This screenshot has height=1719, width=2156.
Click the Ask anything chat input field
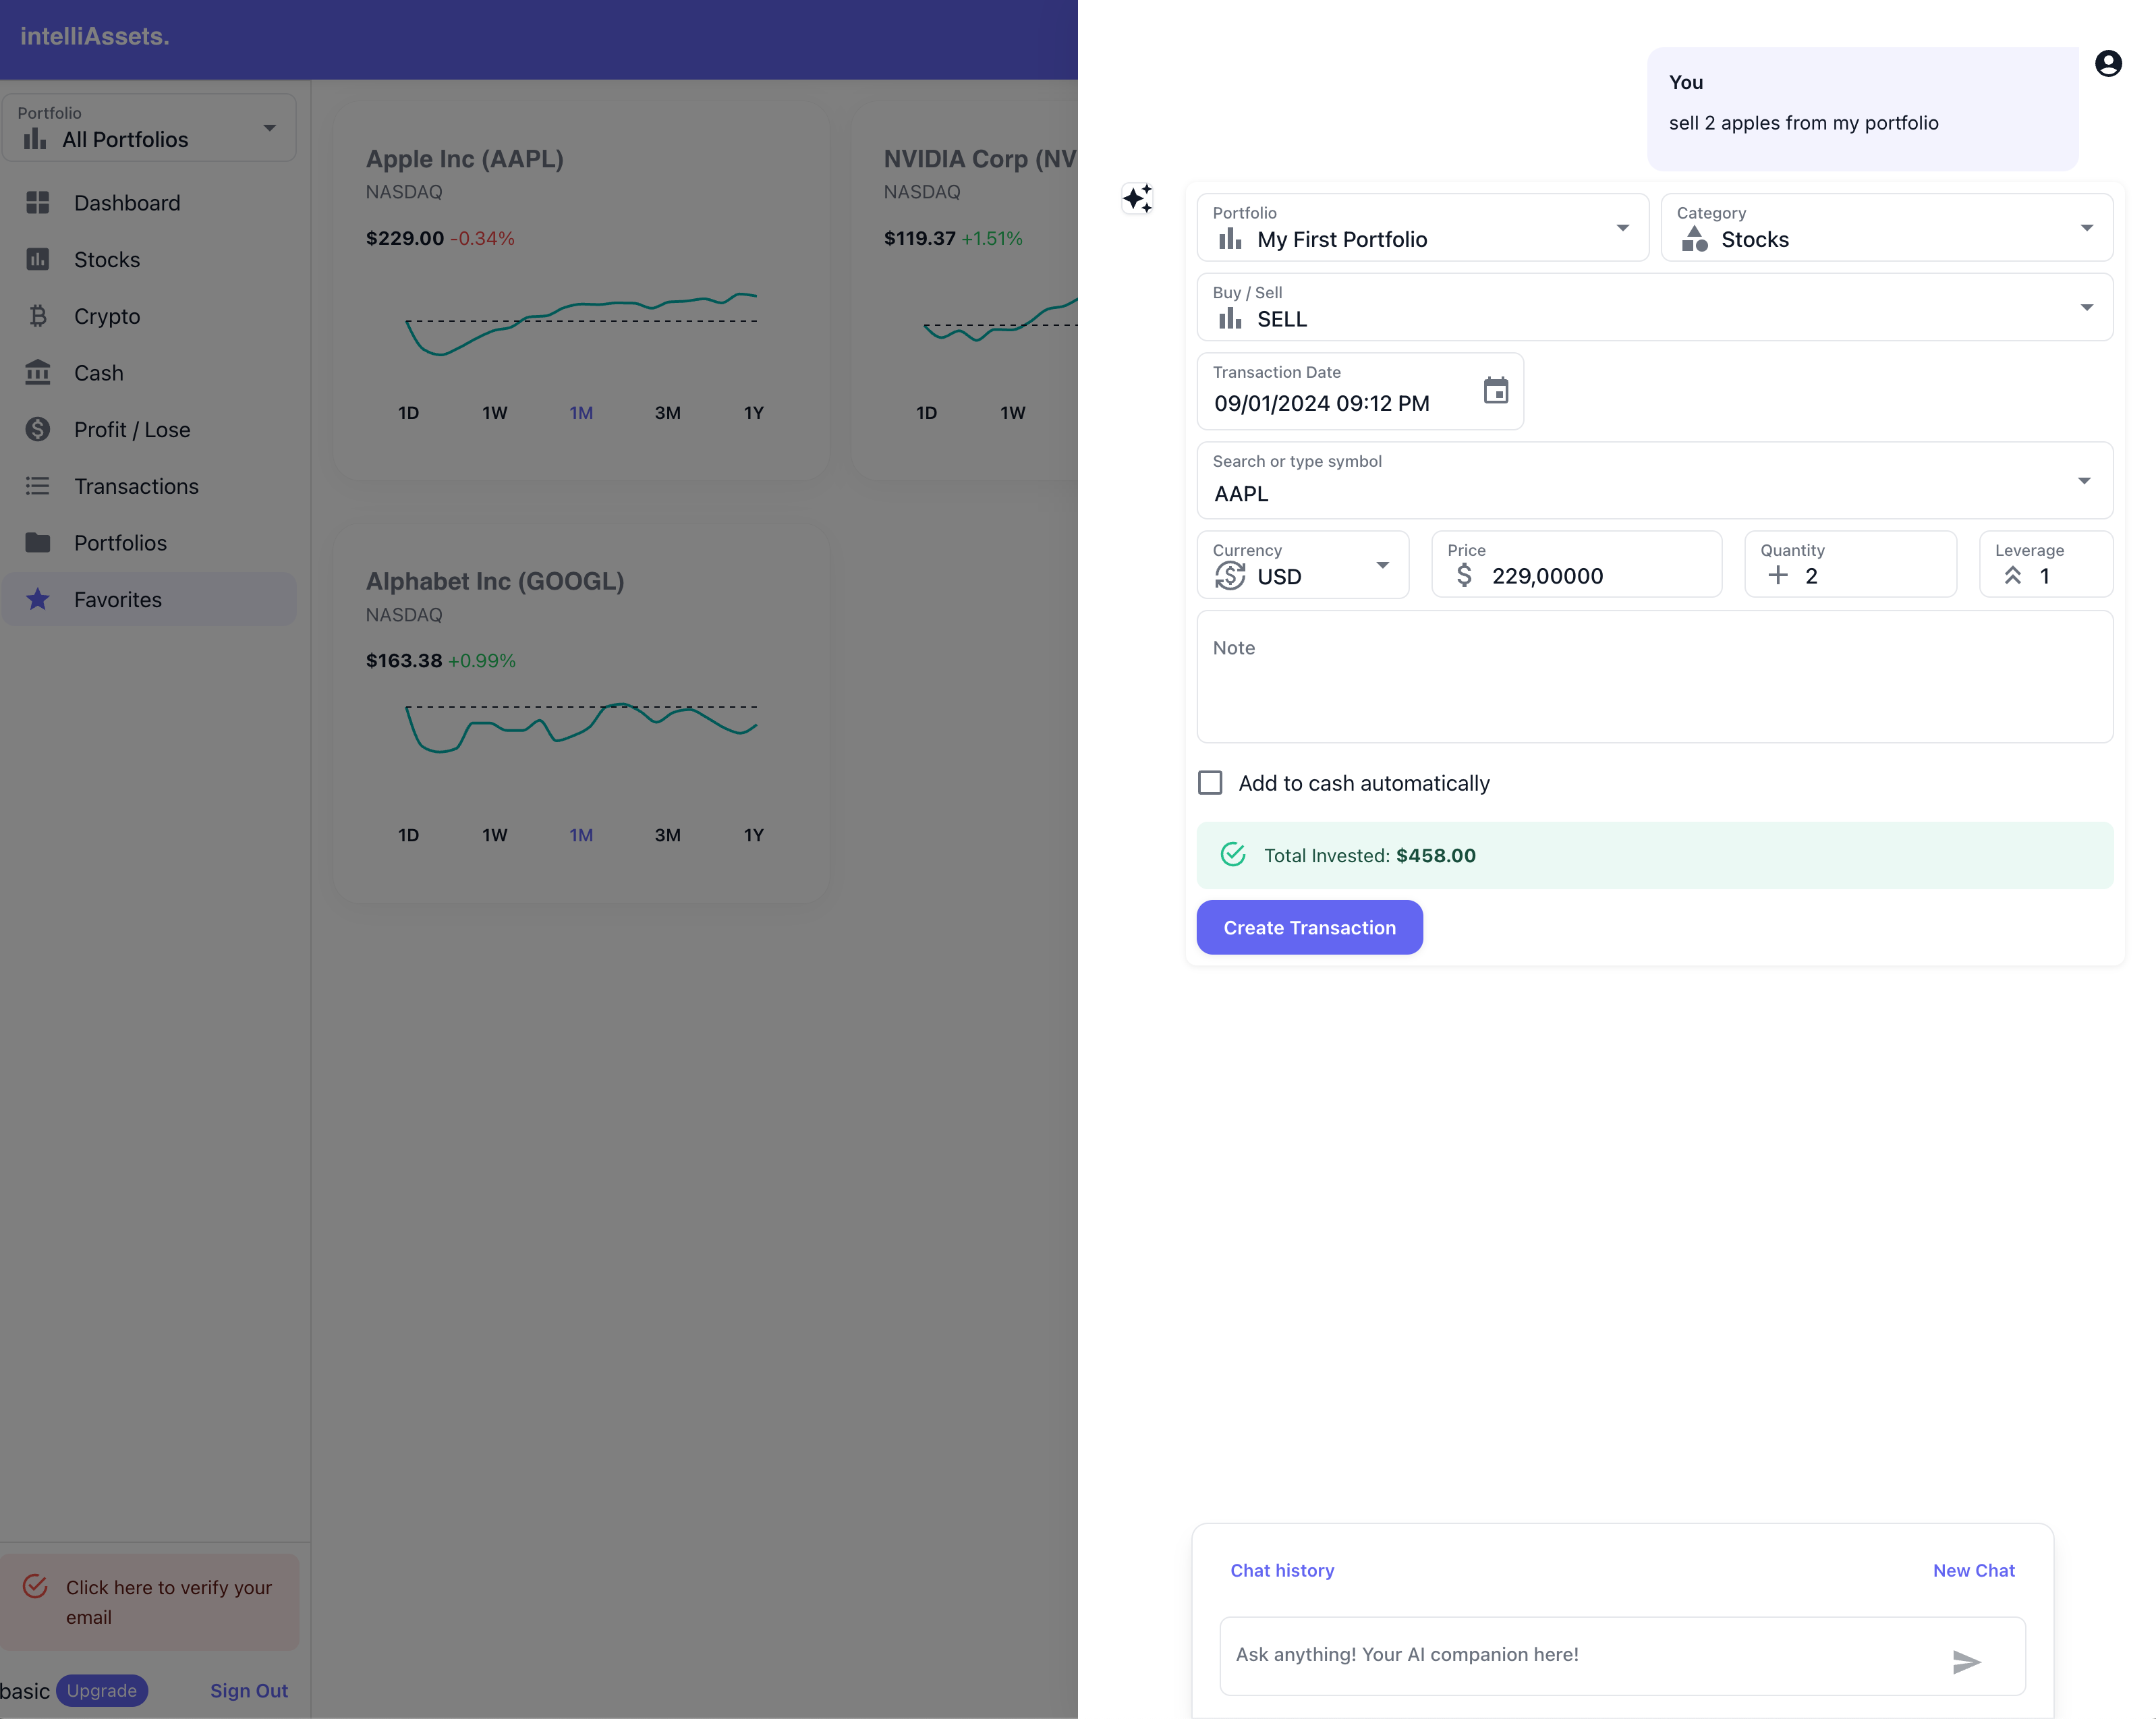[x=1580, y=1655]
